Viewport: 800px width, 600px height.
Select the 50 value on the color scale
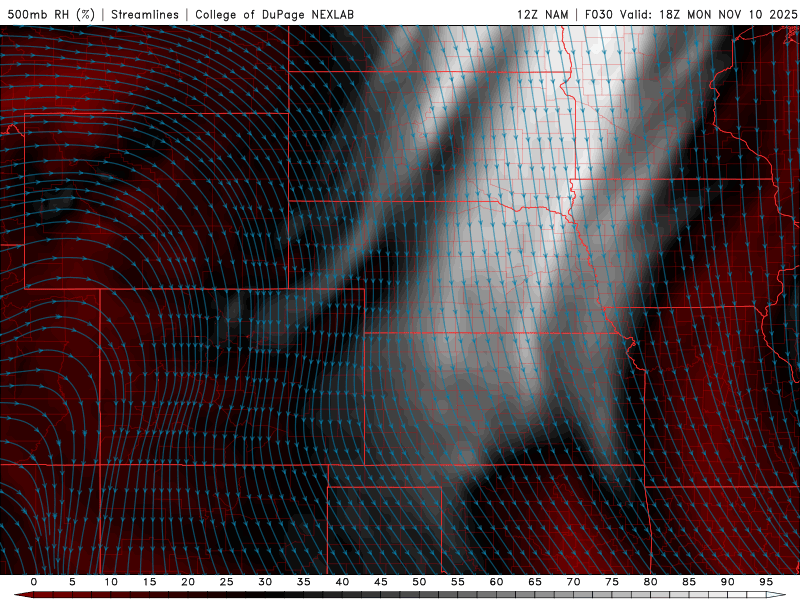tap(419, 582)
